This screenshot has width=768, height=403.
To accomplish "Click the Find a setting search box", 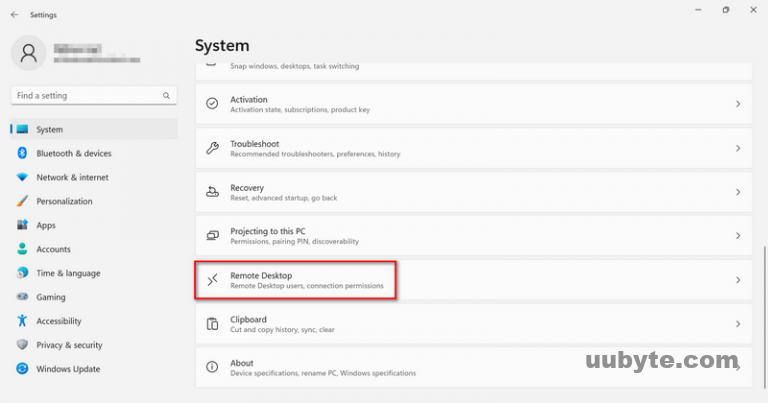I will coord(88,96).
